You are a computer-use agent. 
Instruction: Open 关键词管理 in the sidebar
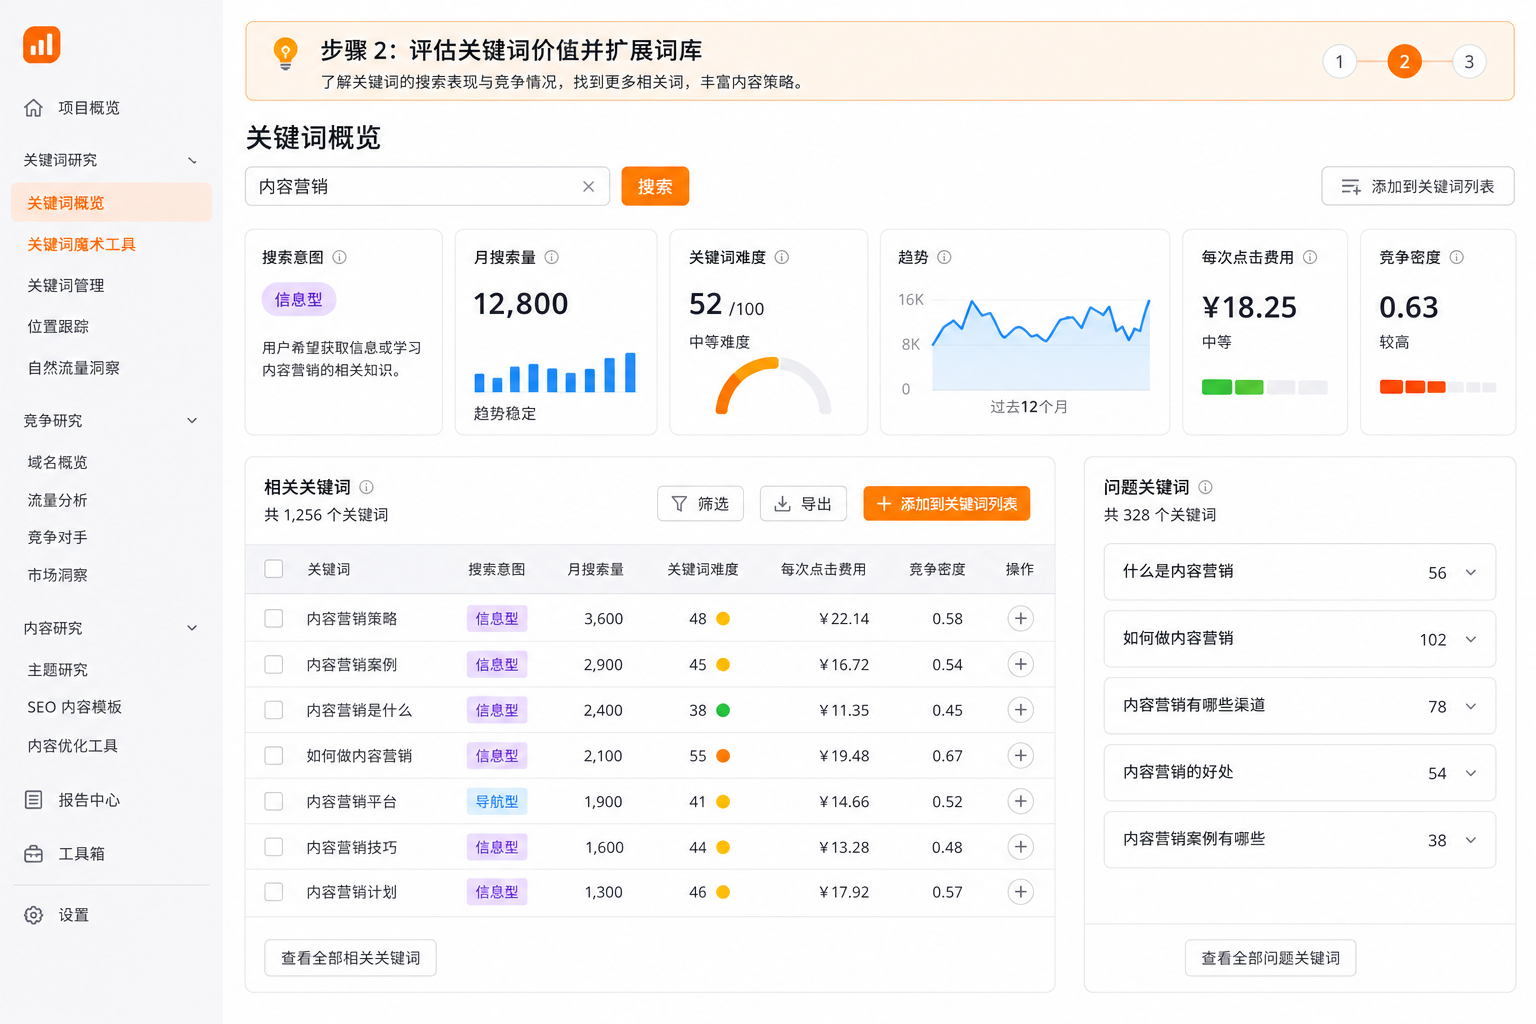click(x=66, y=286)
